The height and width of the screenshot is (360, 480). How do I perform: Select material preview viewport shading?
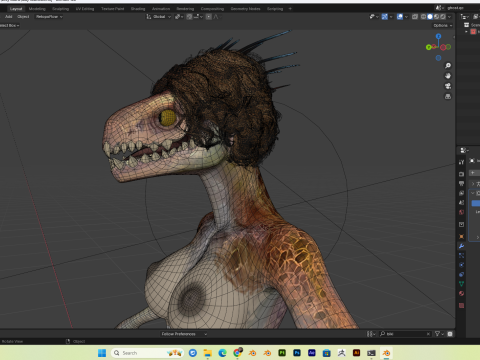(x=436, y=17)
